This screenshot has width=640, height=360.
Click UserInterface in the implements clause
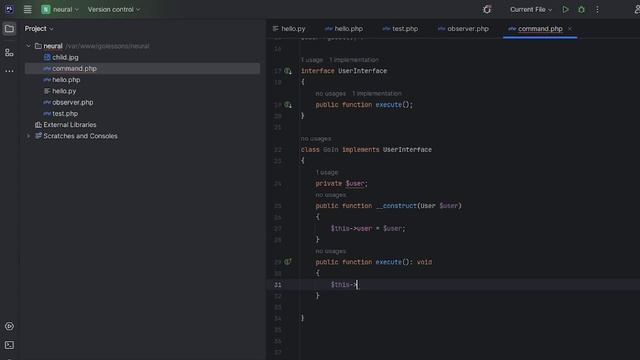coord(407,150)
